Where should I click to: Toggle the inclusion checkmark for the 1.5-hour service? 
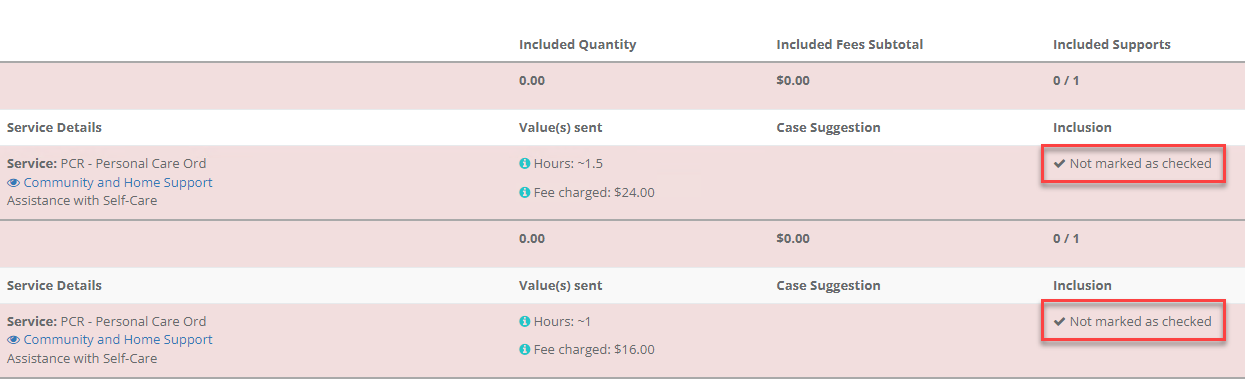pos(1059,163)
